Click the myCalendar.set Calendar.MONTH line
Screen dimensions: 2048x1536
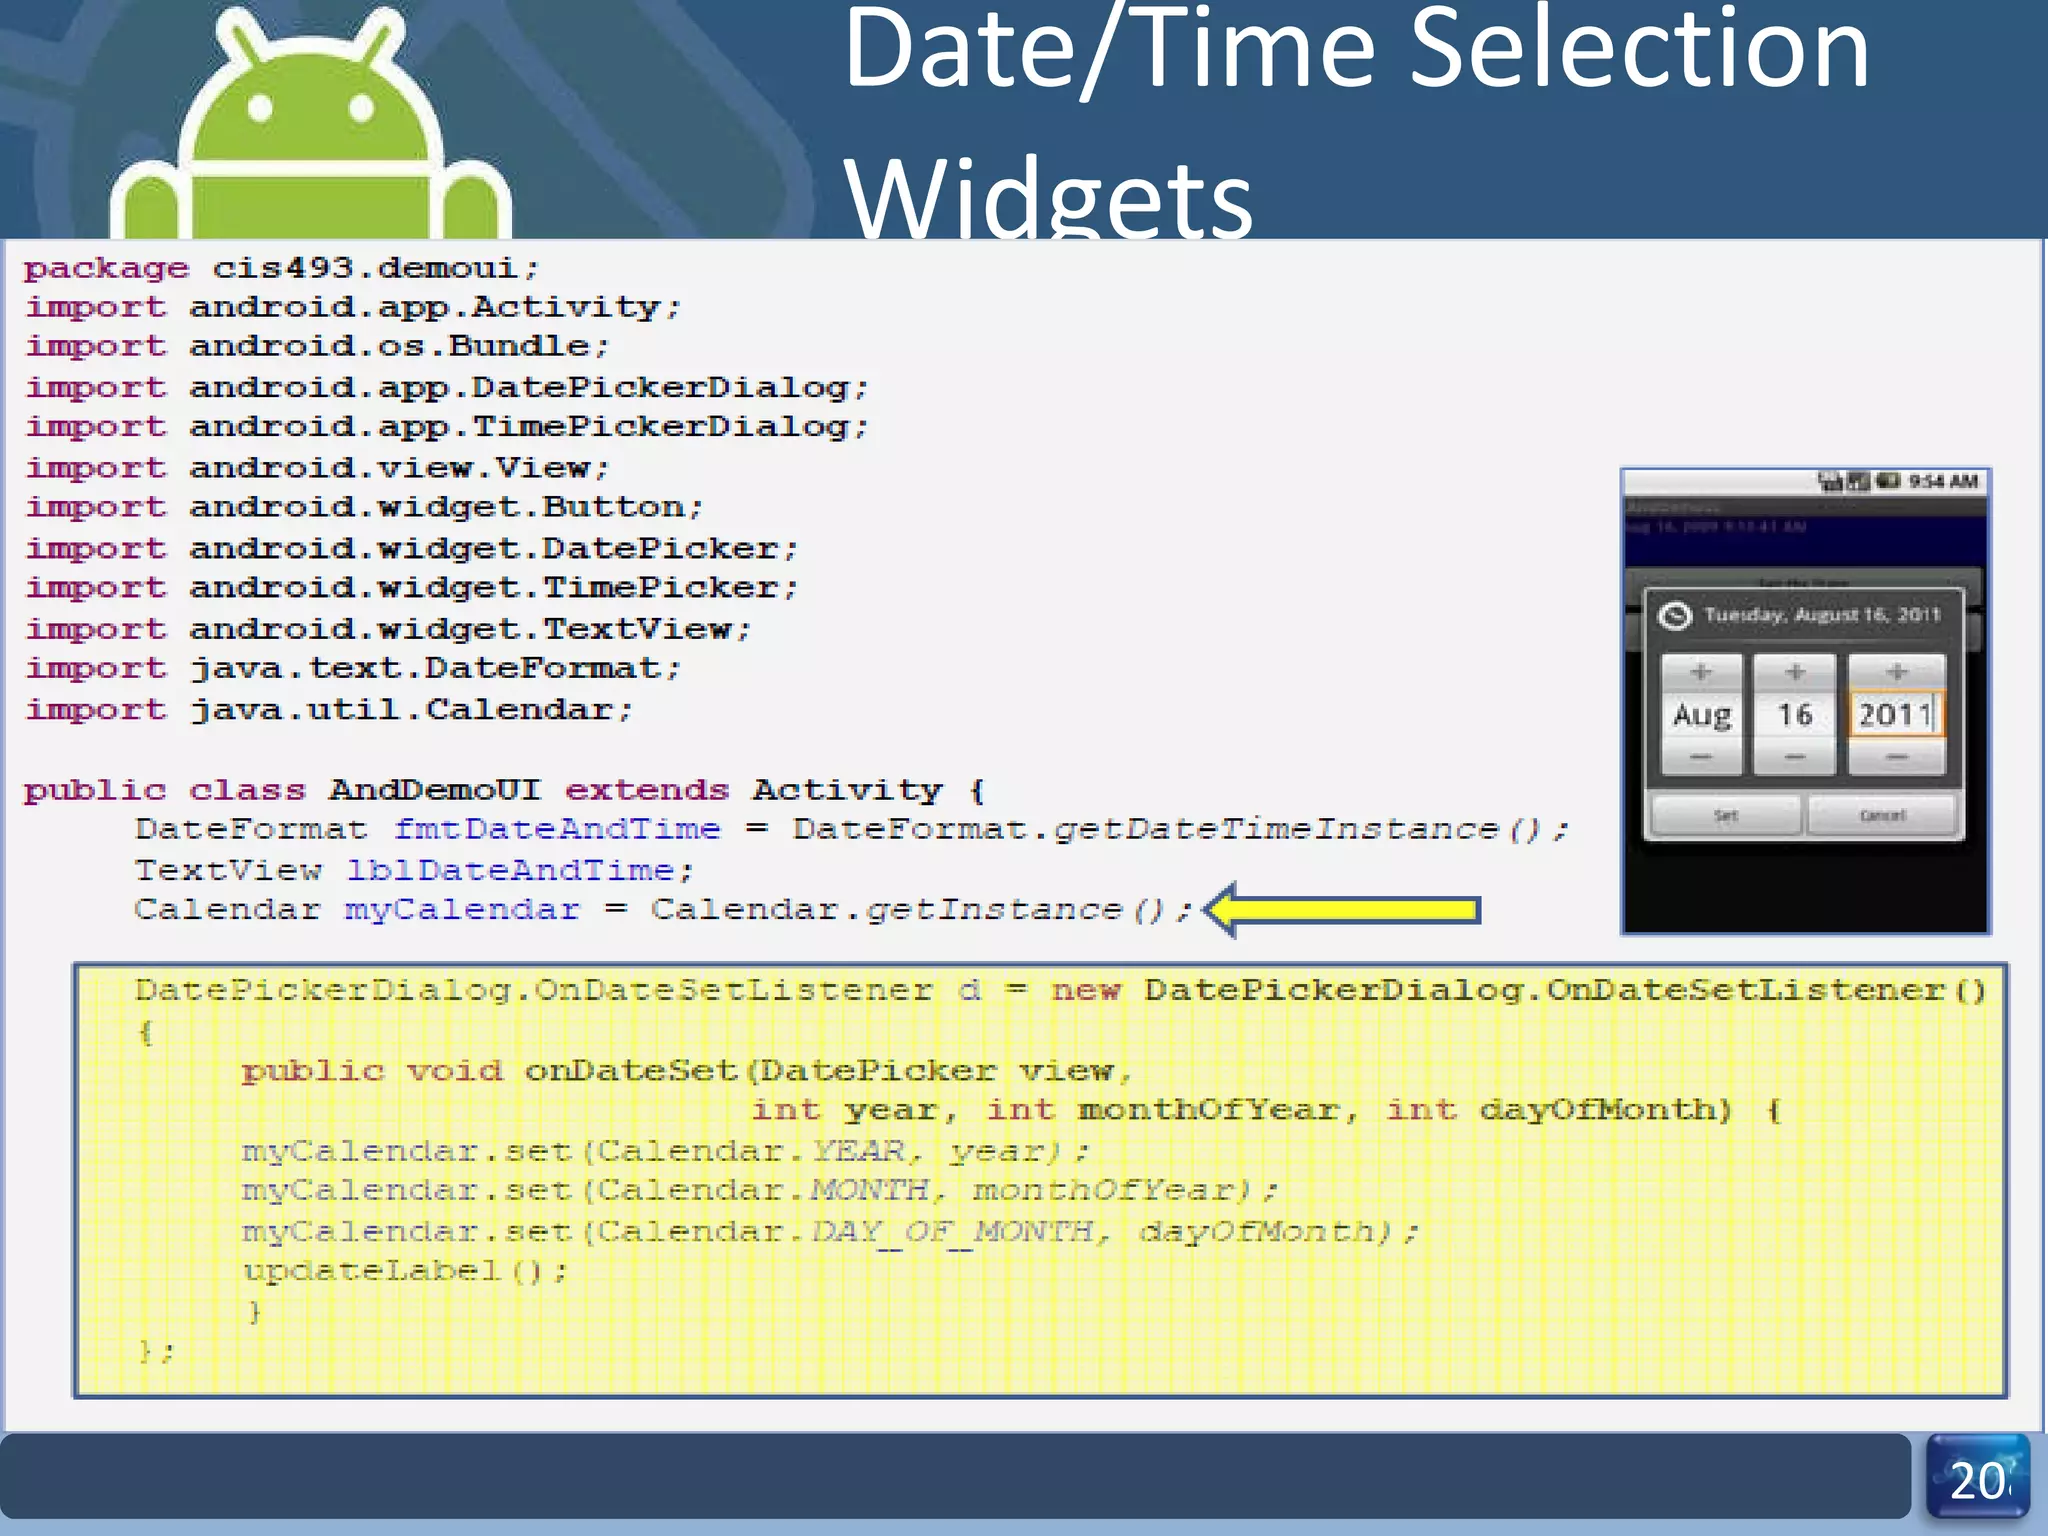pos(760,1190)
